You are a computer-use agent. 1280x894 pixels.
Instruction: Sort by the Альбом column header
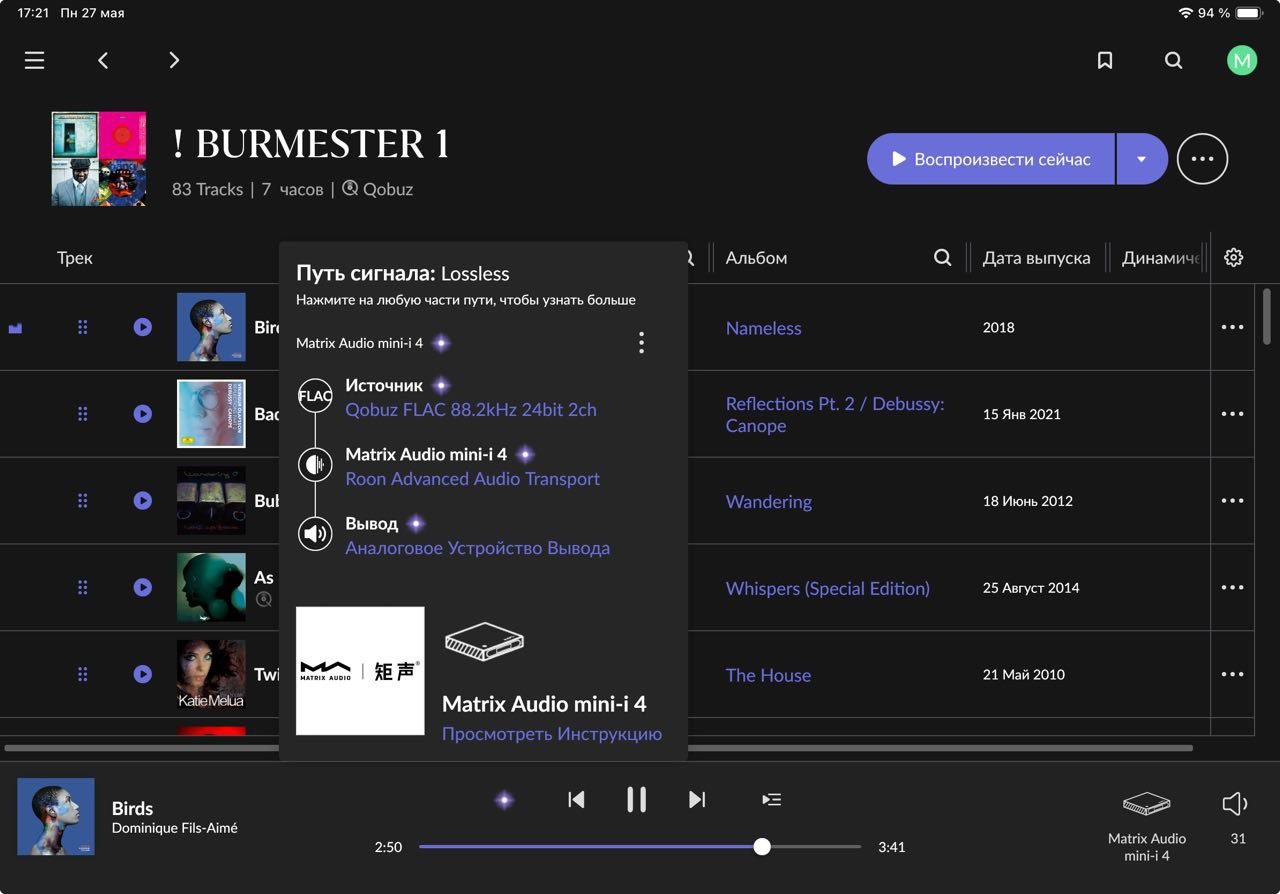click(757, 258)
